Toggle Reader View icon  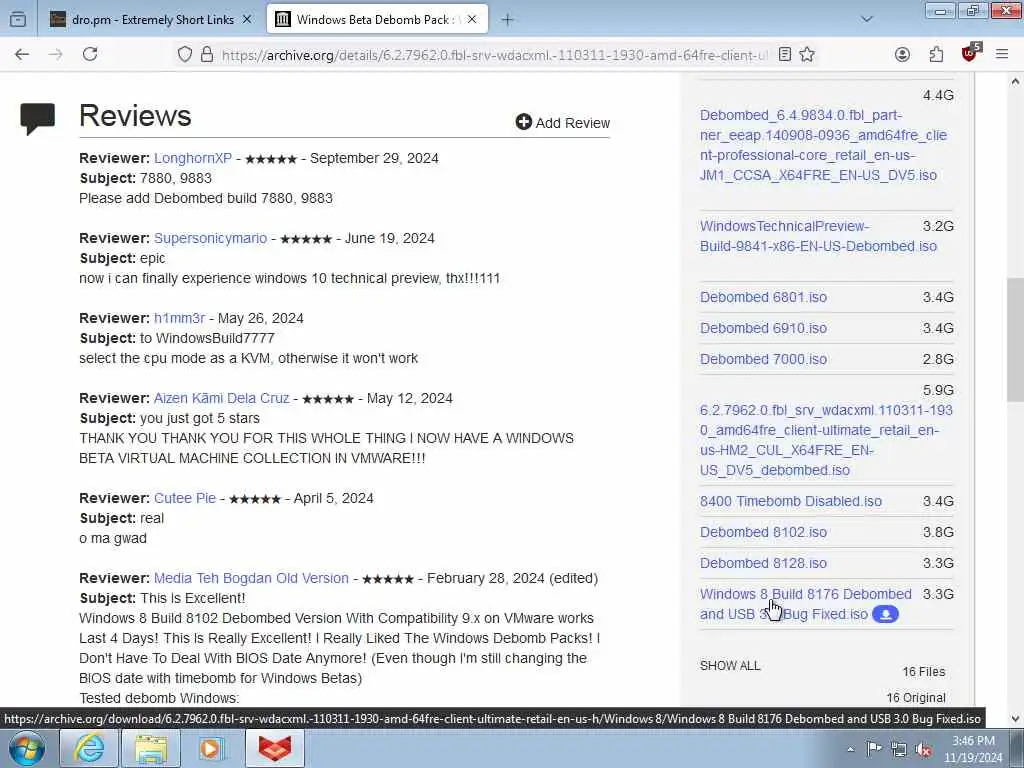(785, 55)
